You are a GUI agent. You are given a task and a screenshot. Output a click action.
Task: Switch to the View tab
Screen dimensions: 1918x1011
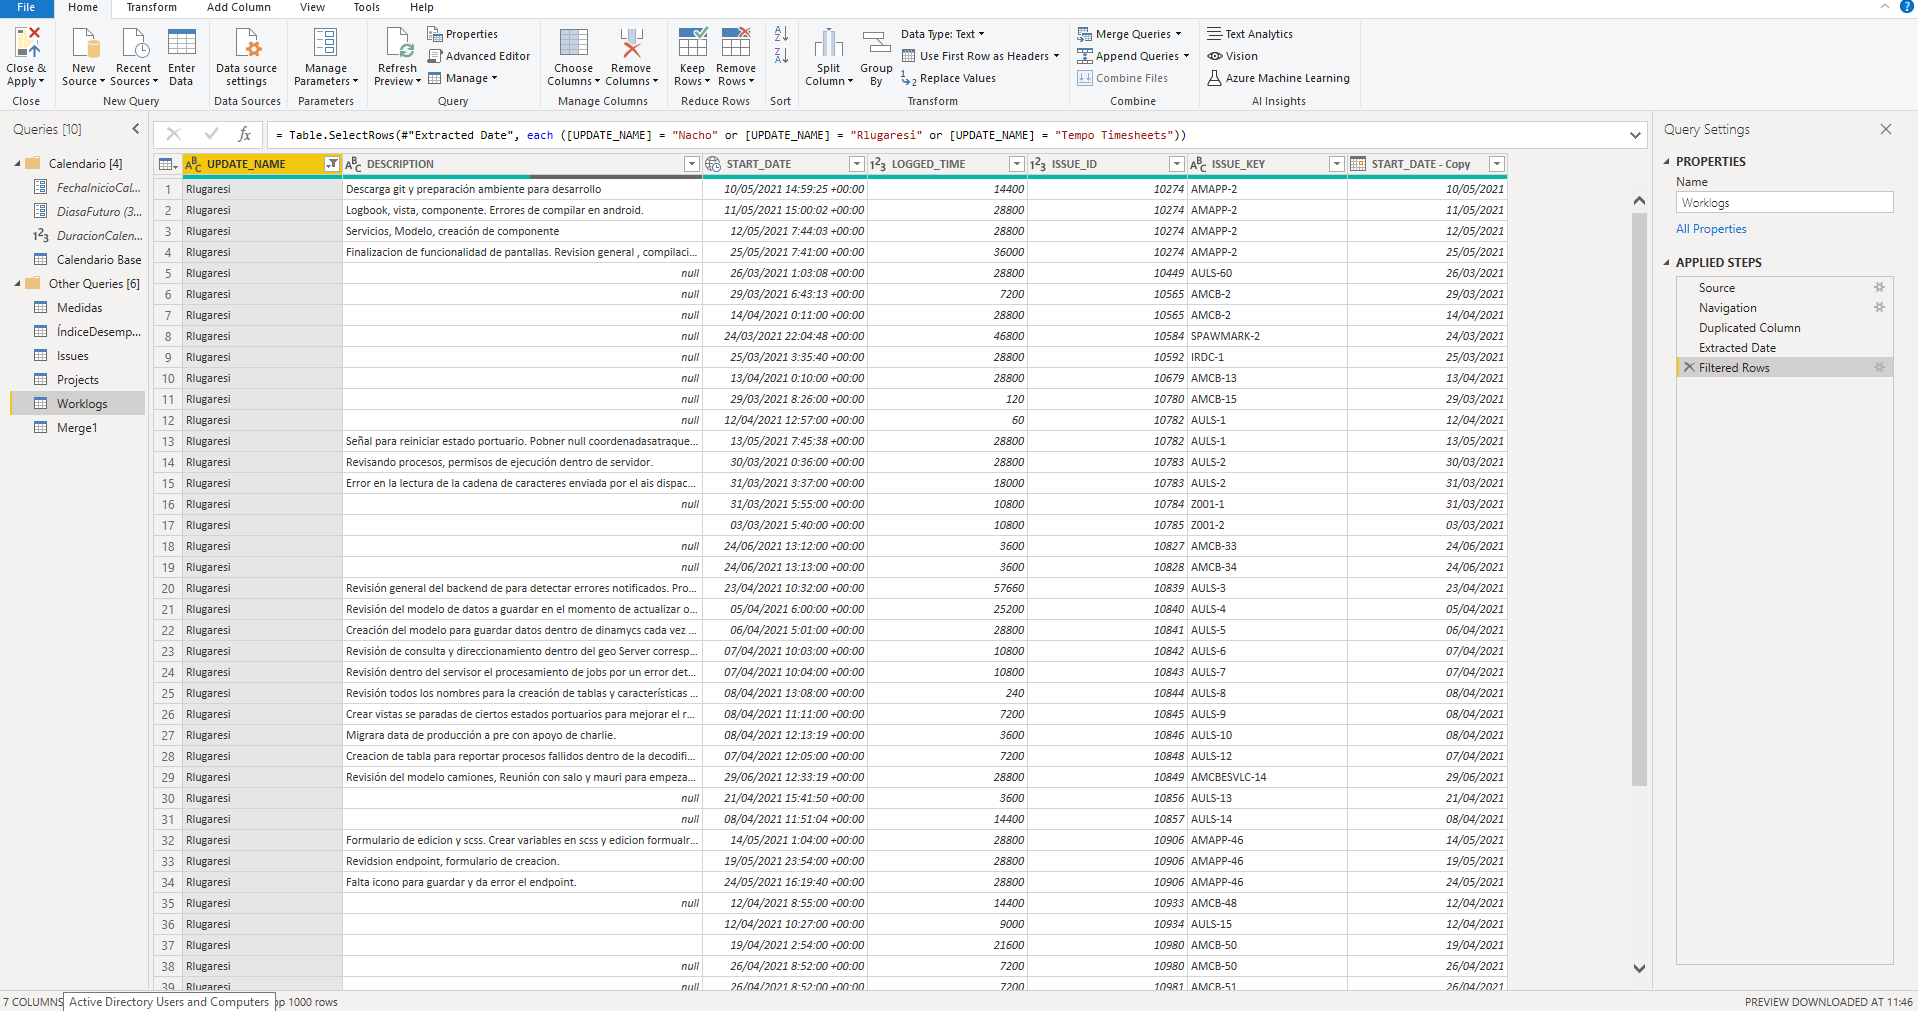tap(312, 7)
